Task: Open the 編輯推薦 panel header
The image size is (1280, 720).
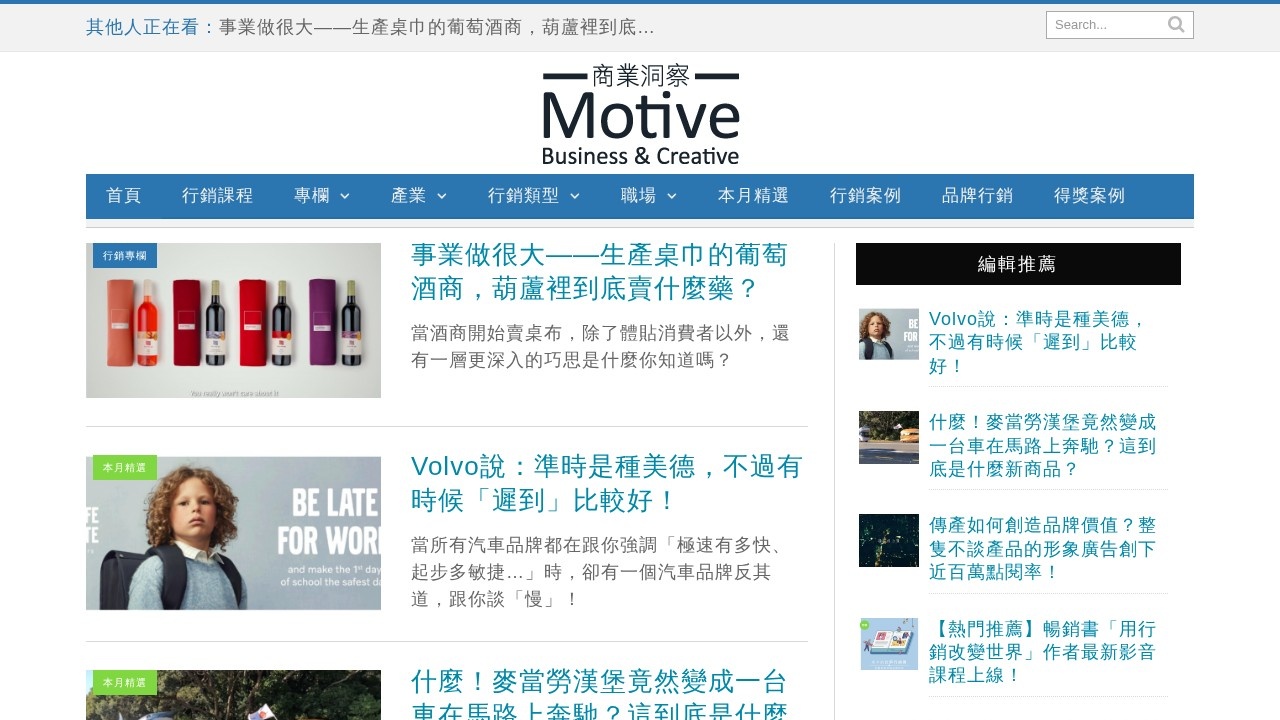Action: click(x=1018, y=263)
